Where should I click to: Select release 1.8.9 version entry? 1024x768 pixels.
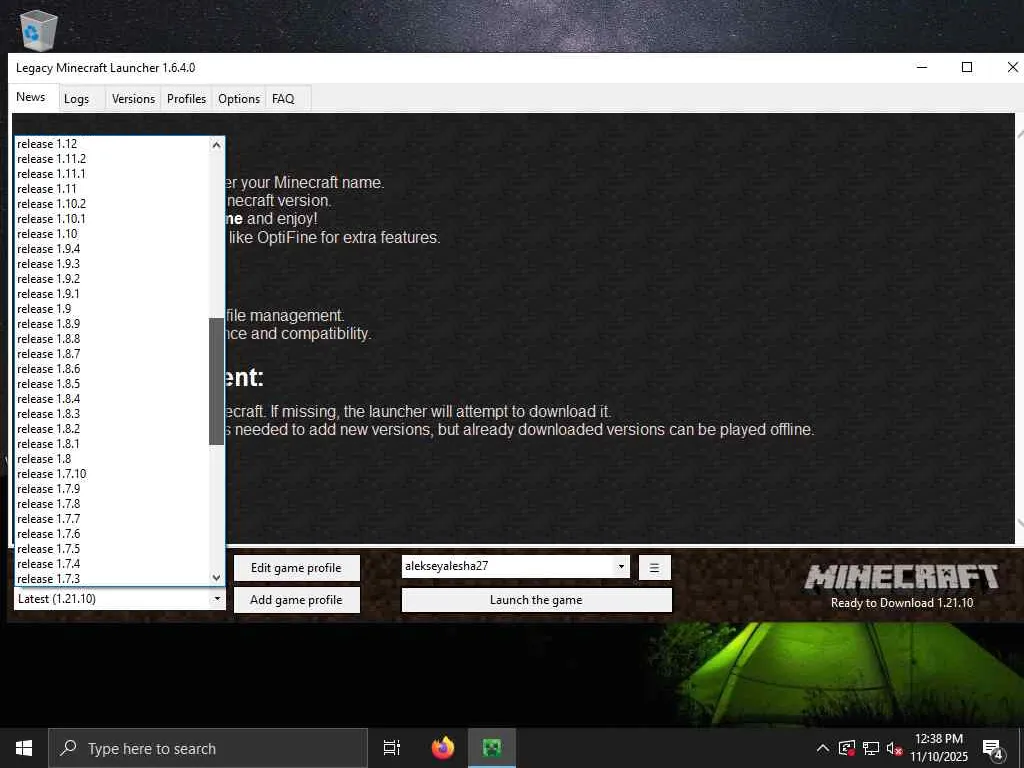point(112,324)
